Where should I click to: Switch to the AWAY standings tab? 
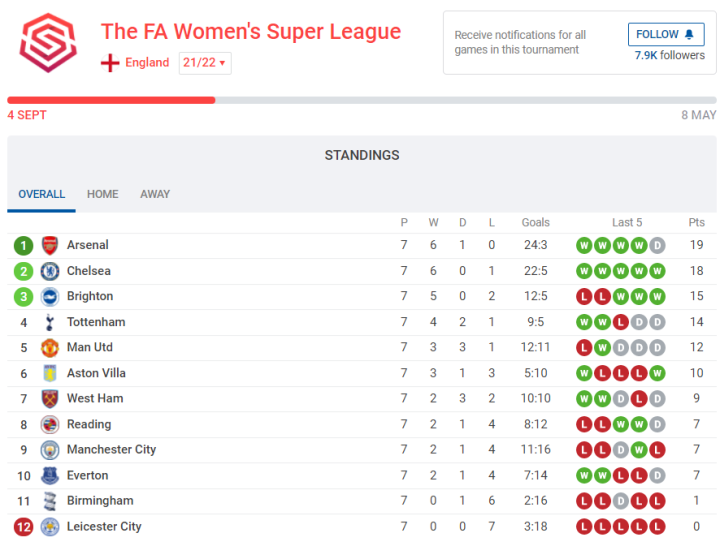[x=155, y=194]
